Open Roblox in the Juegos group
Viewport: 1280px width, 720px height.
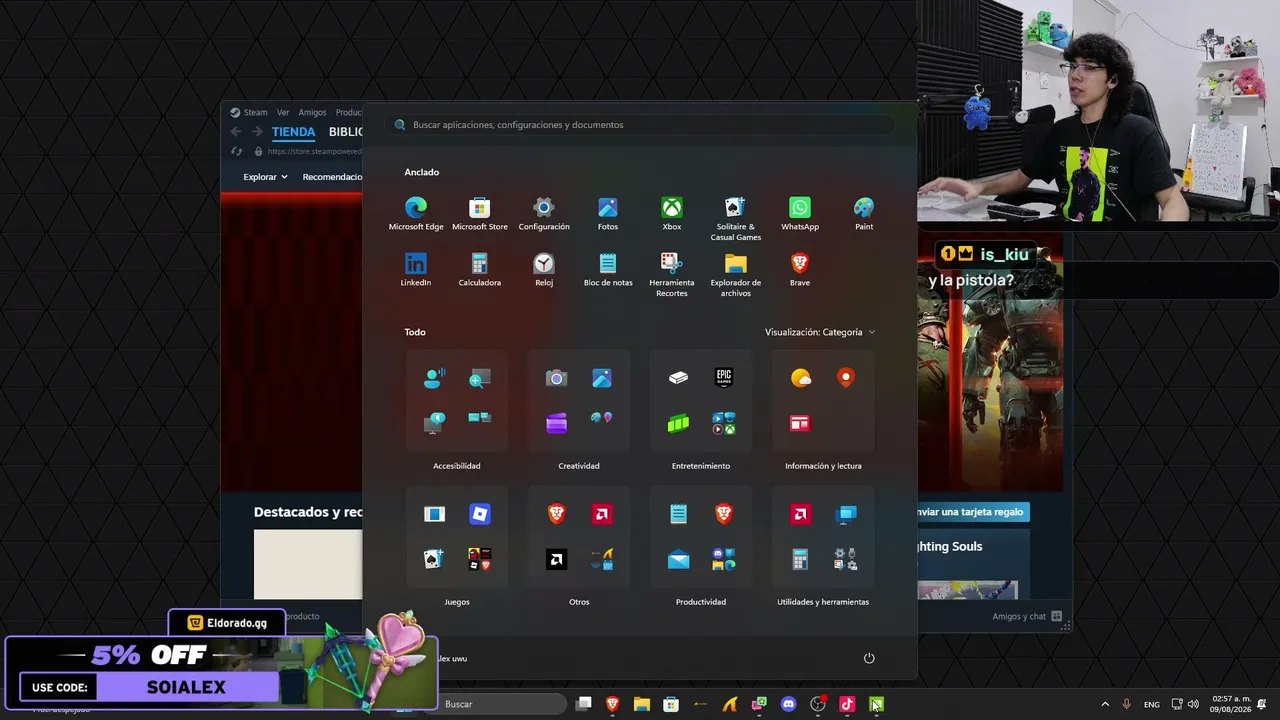[x=480, y=514]
